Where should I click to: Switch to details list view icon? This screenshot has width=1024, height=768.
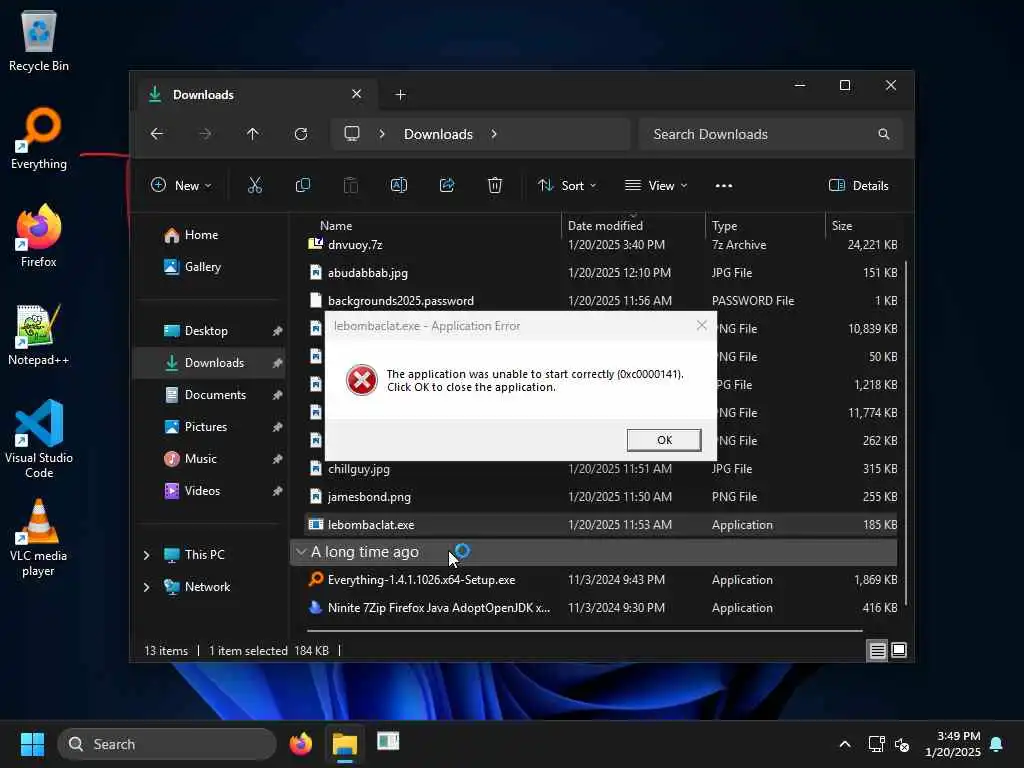(x=877, y=650)
